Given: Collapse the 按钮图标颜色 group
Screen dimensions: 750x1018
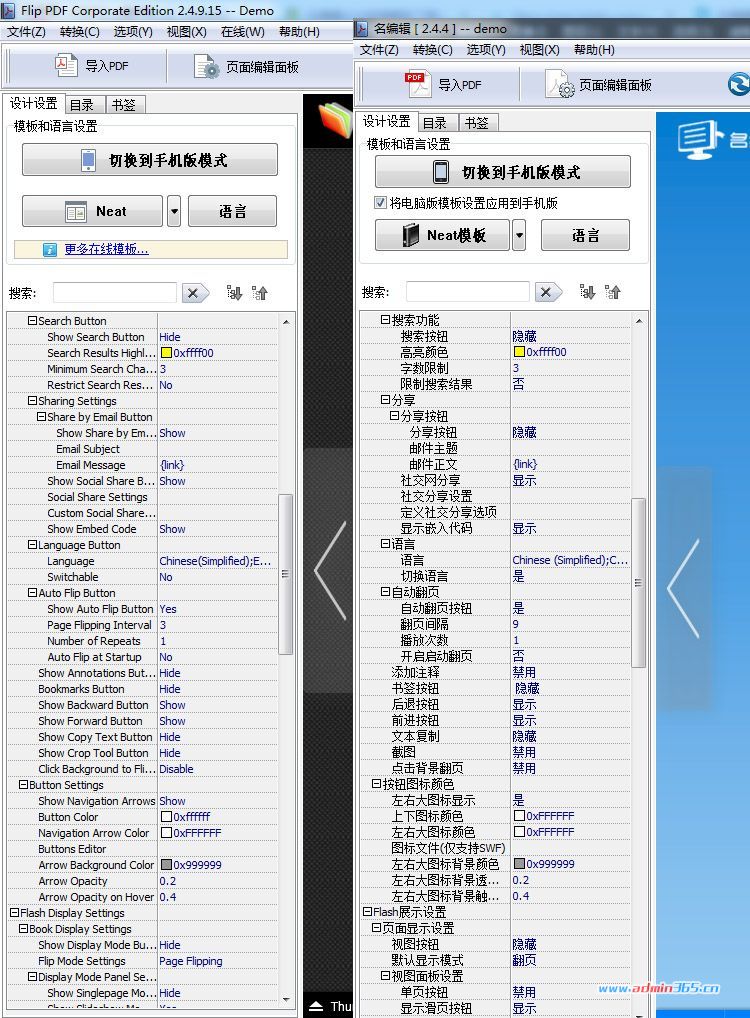Looking at the screenshot, I should [x=376, y=784].
